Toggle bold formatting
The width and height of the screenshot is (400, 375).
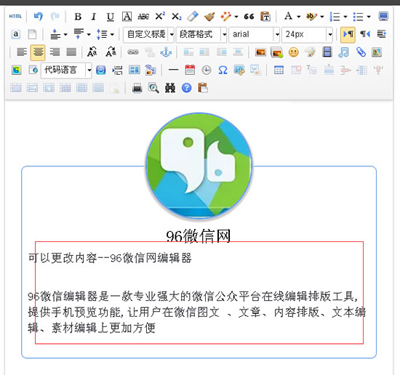pyautogui.click(x=78, y=16)
